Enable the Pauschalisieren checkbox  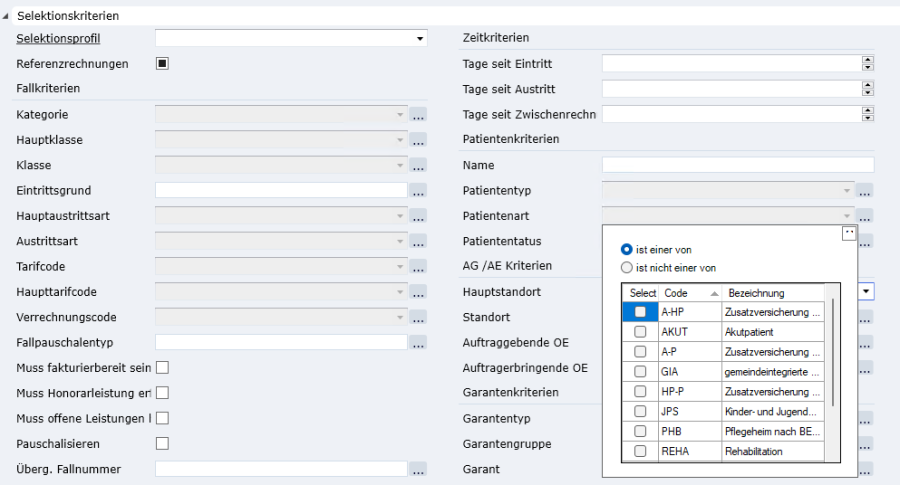[x=162, y=443]
